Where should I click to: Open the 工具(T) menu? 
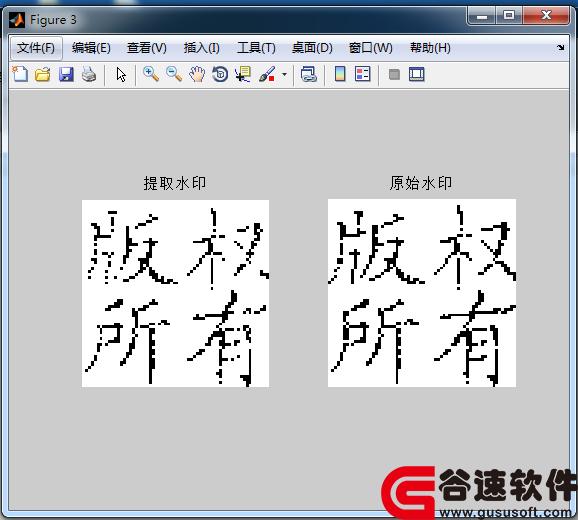256,48
